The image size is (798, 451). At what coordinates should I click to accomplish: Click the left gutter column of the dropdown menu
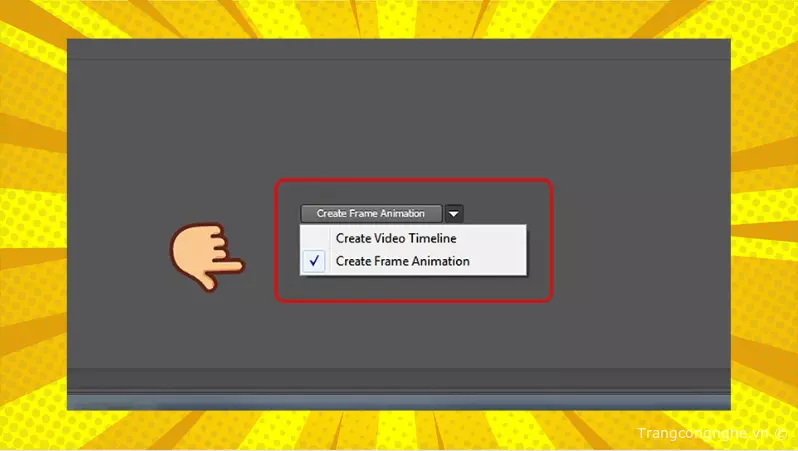(x=315, y=250)
